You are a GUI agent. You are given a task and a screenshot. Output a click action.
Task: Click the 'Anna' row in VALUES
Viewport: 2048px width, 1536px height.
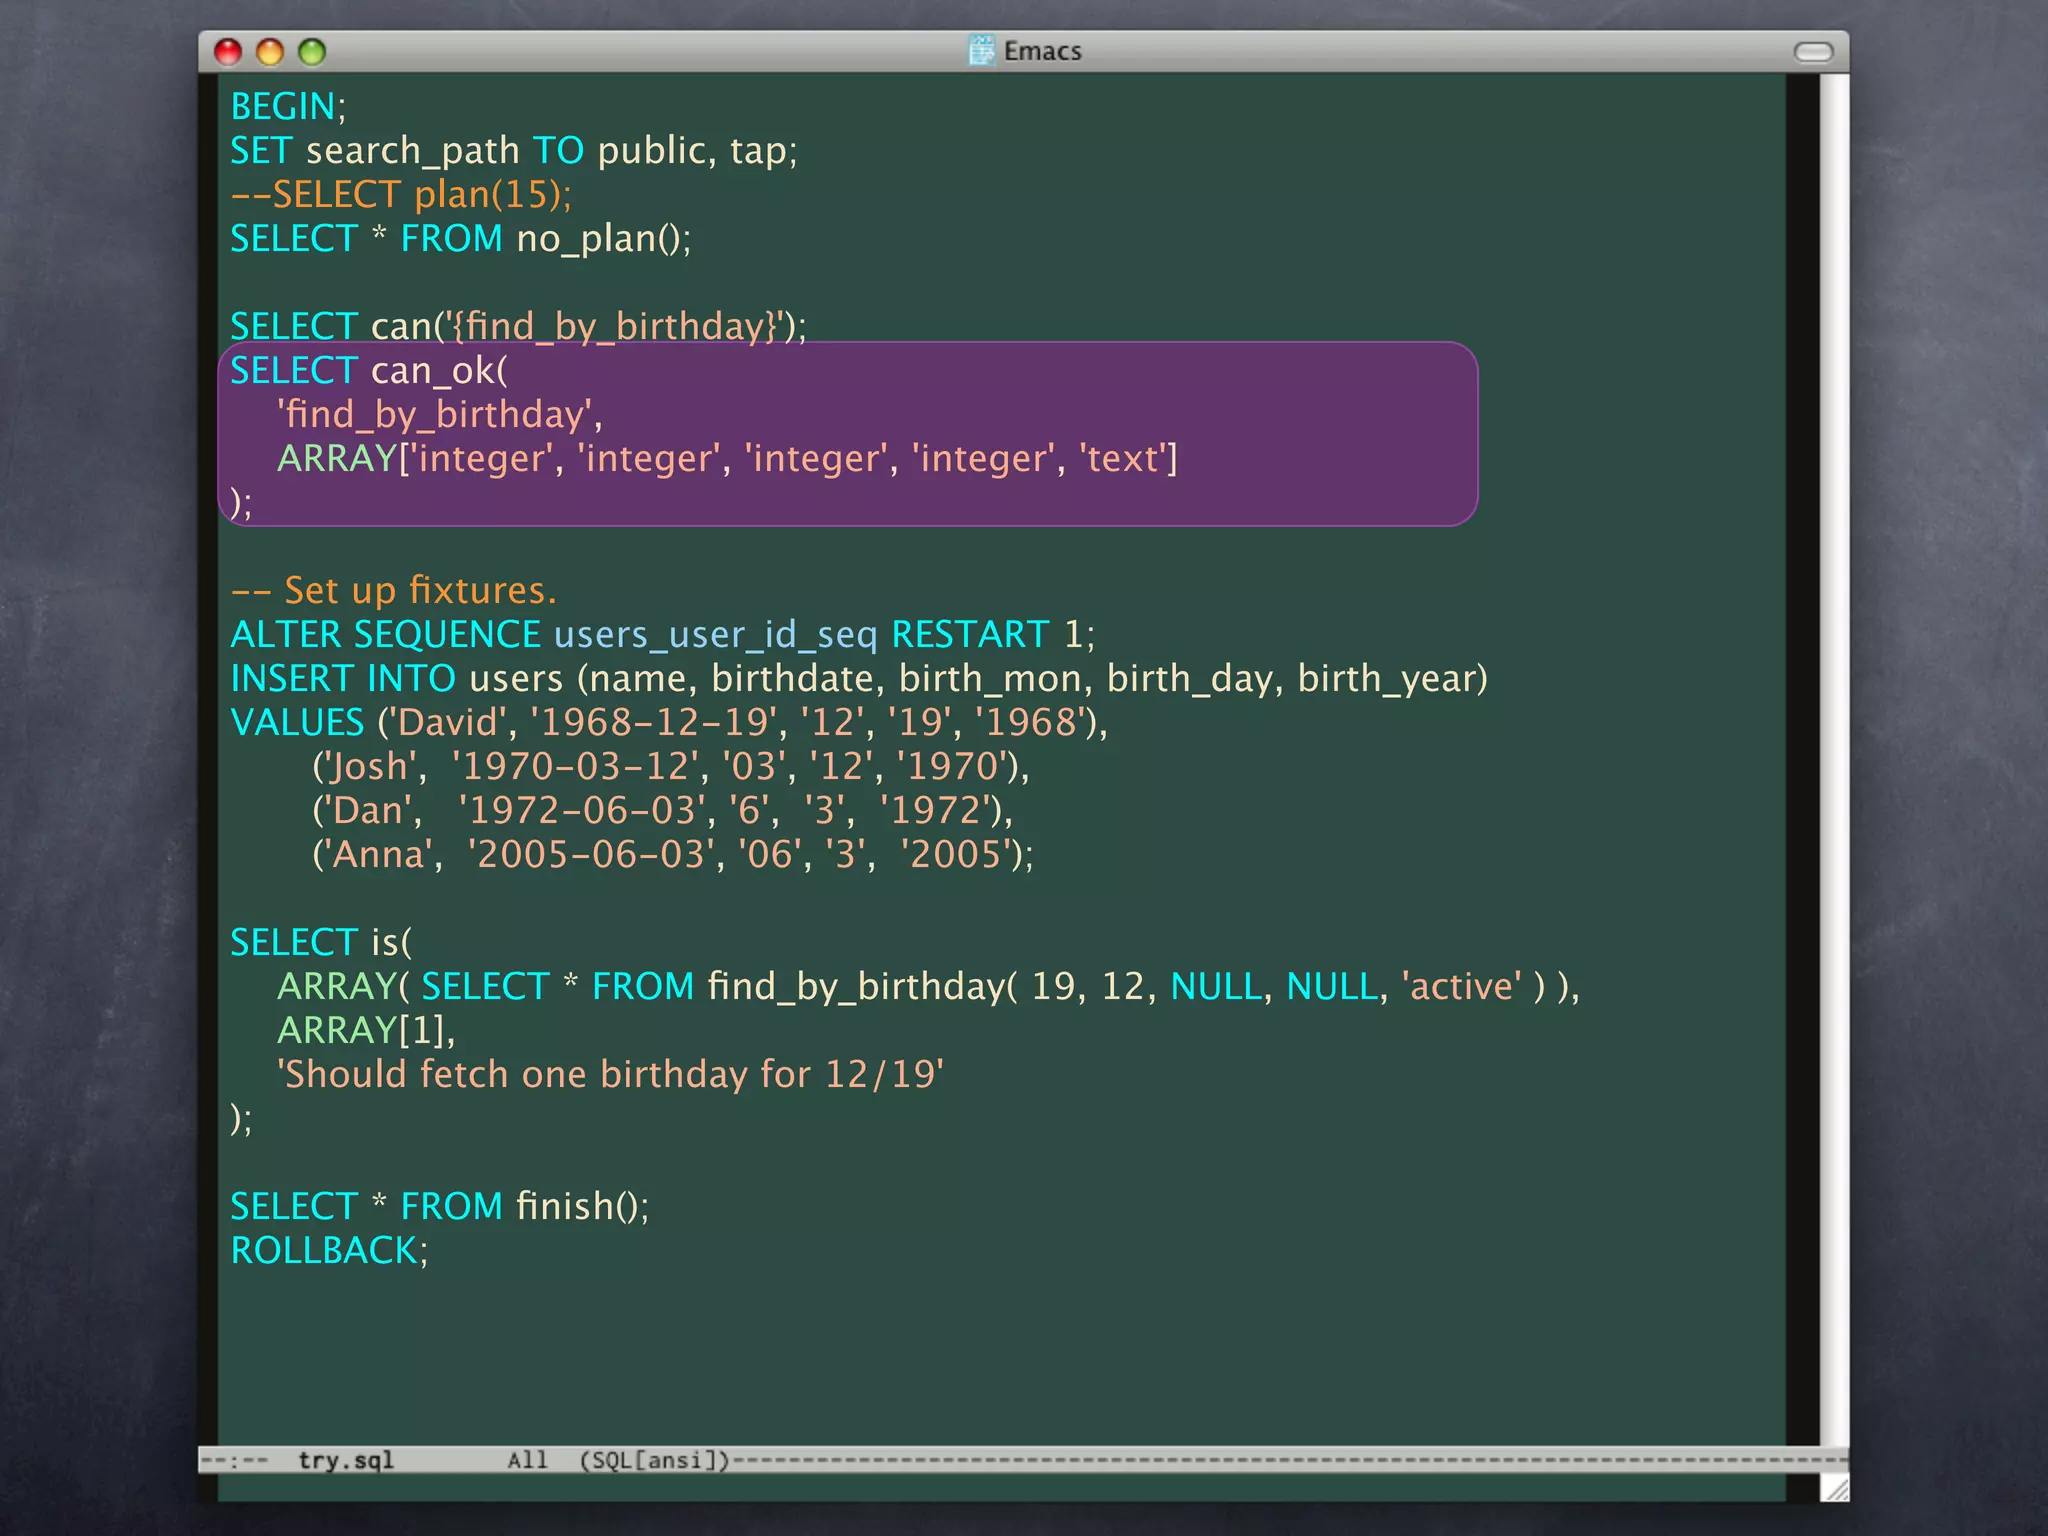coord(379,855)
